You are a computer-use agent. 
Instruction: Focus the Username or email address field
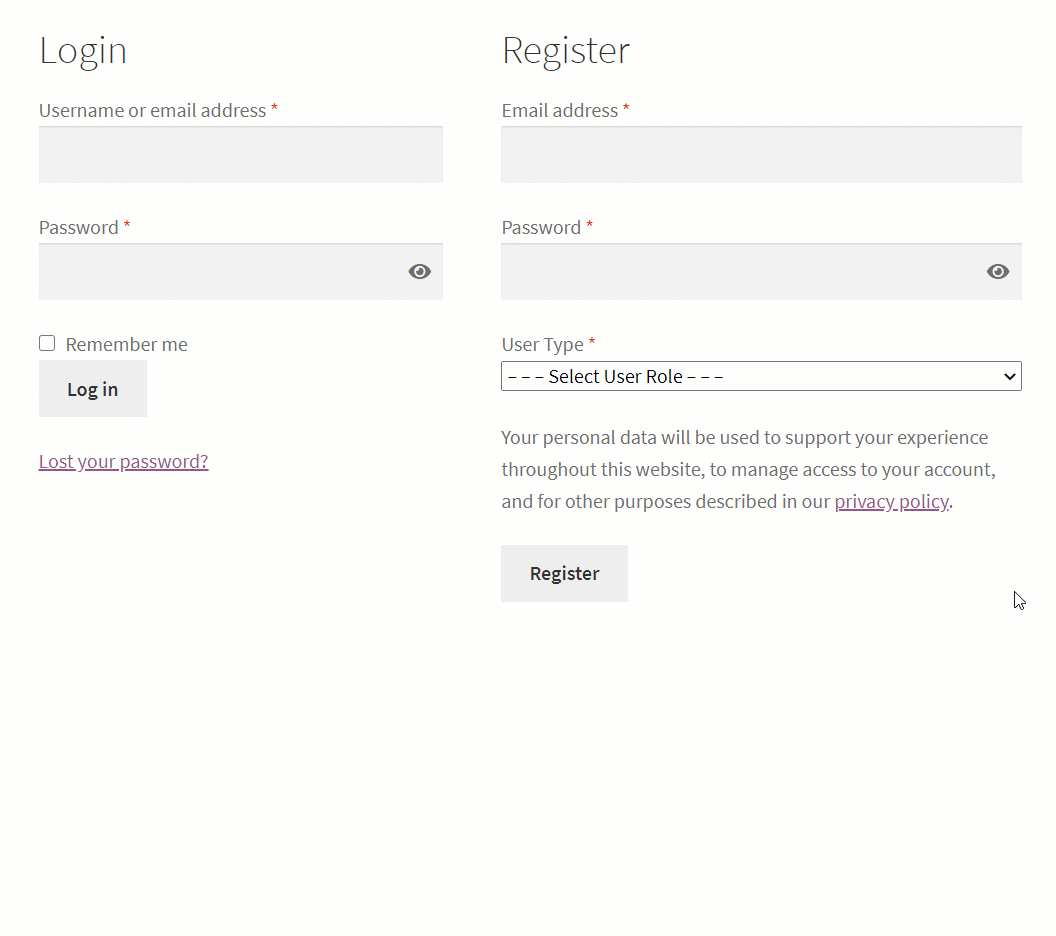pos(240,154)
